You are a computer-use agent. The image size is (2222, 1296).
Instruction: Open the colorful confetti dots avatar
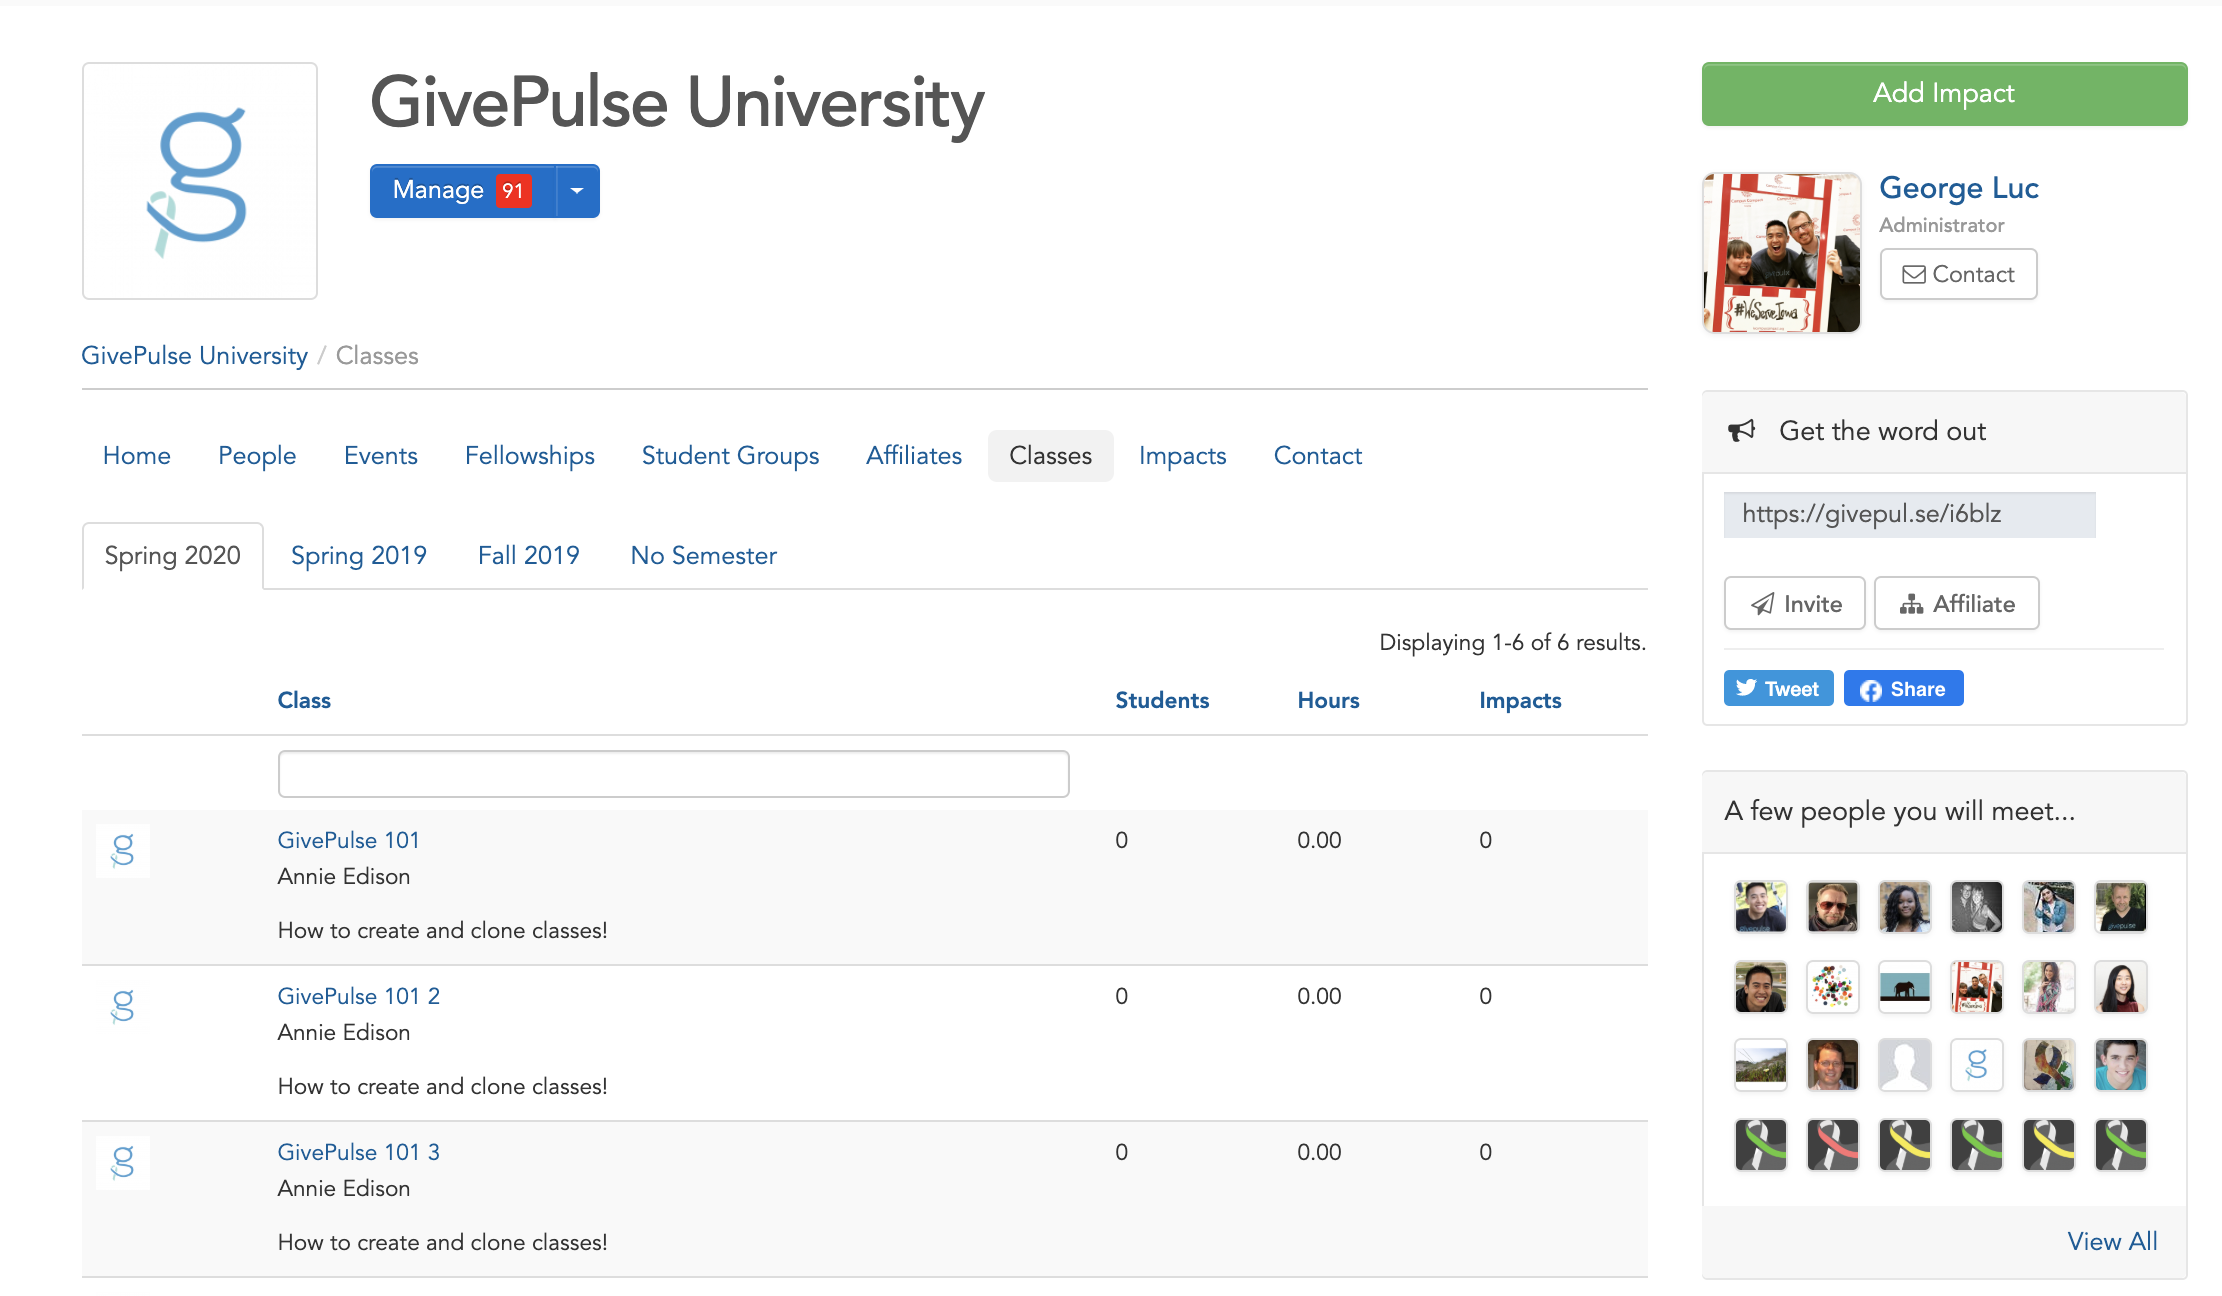coord(1833,987)
